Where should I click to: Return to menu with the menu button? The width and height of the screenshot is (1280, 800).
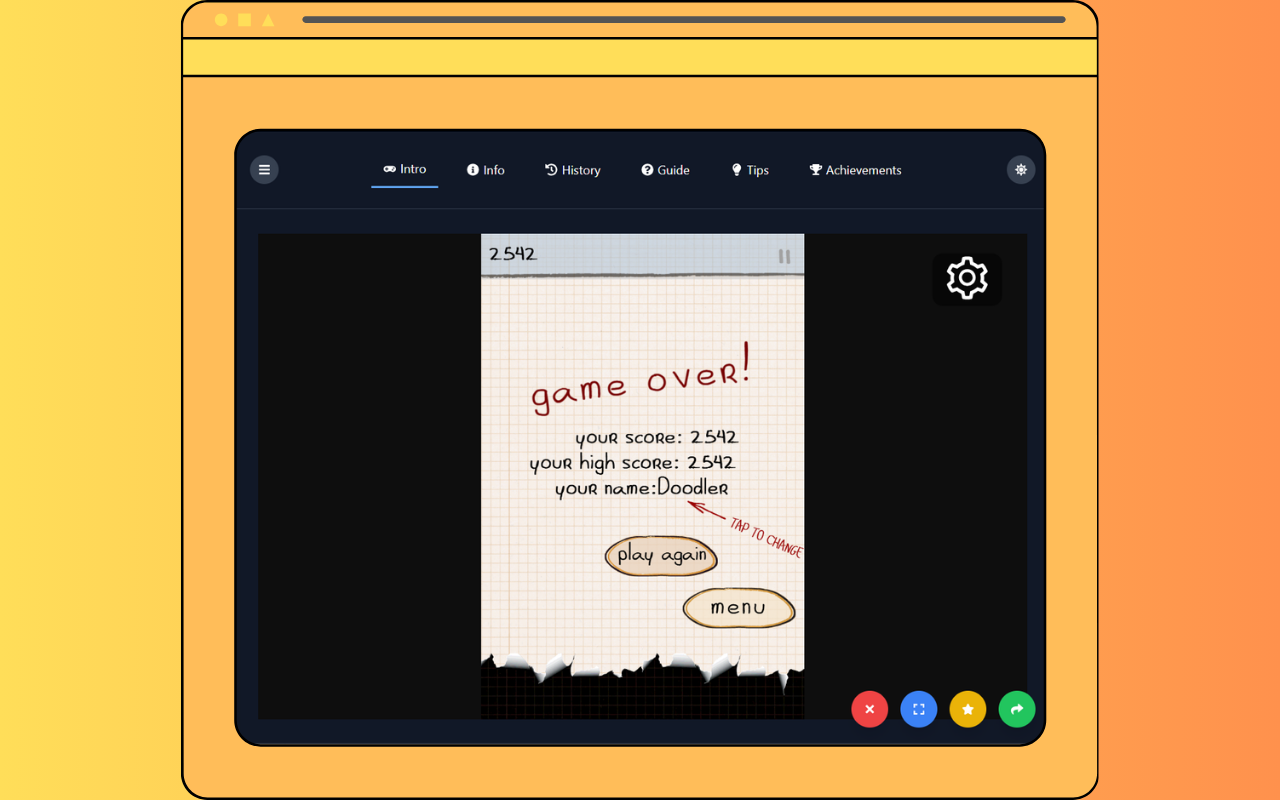pos(738,608)
